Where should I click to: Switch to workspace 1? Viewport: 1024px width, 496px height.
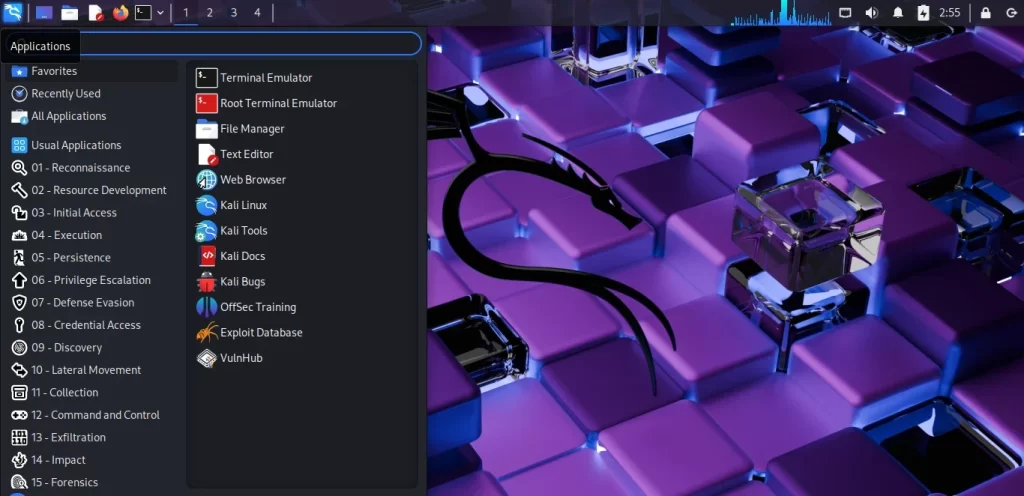click(x=186, y=12)
